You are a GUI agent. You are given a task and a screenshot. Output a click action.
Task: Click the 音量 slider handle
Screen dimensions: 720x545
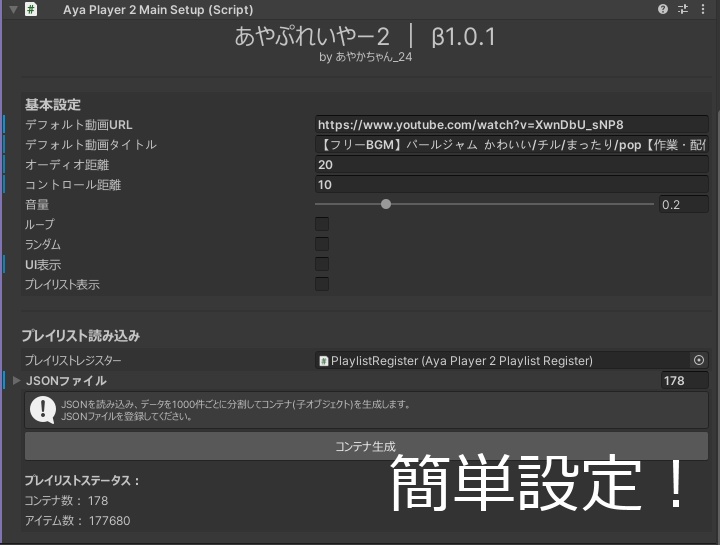(386, 204)
